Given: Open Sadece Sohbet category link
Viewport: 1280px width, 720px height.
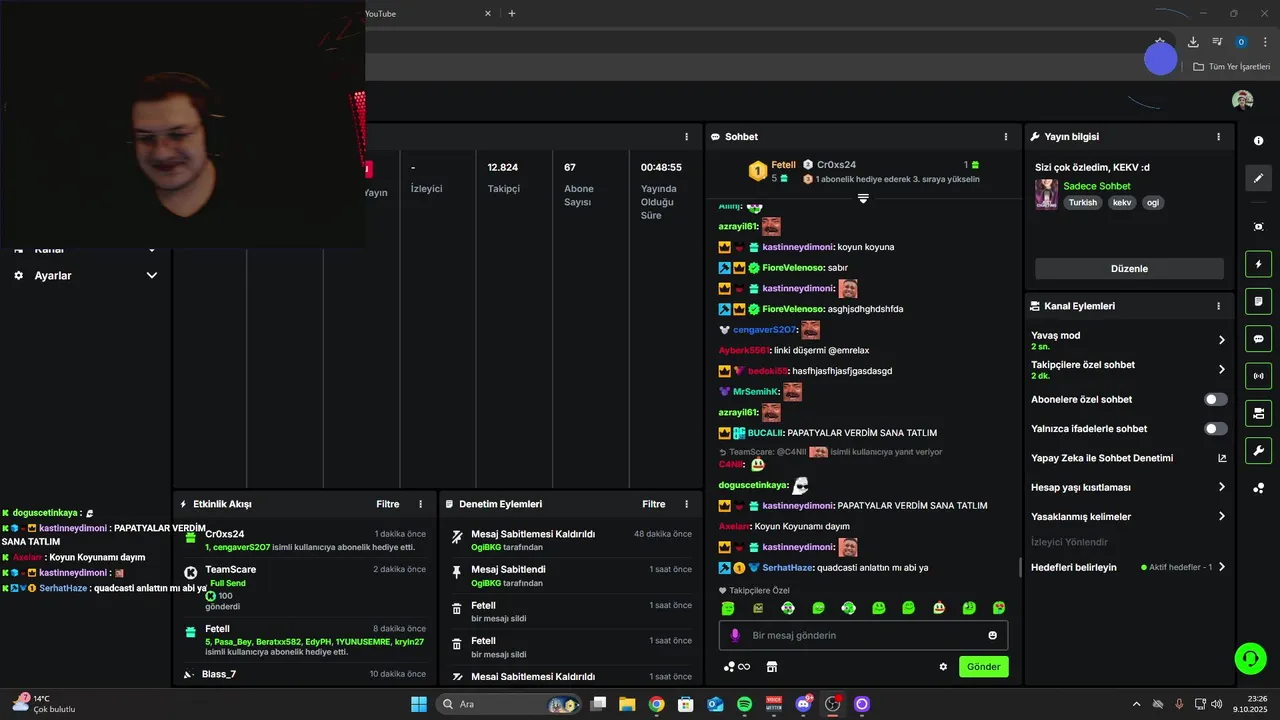Looking at the screenshot, I should [x=1097, y=186].
